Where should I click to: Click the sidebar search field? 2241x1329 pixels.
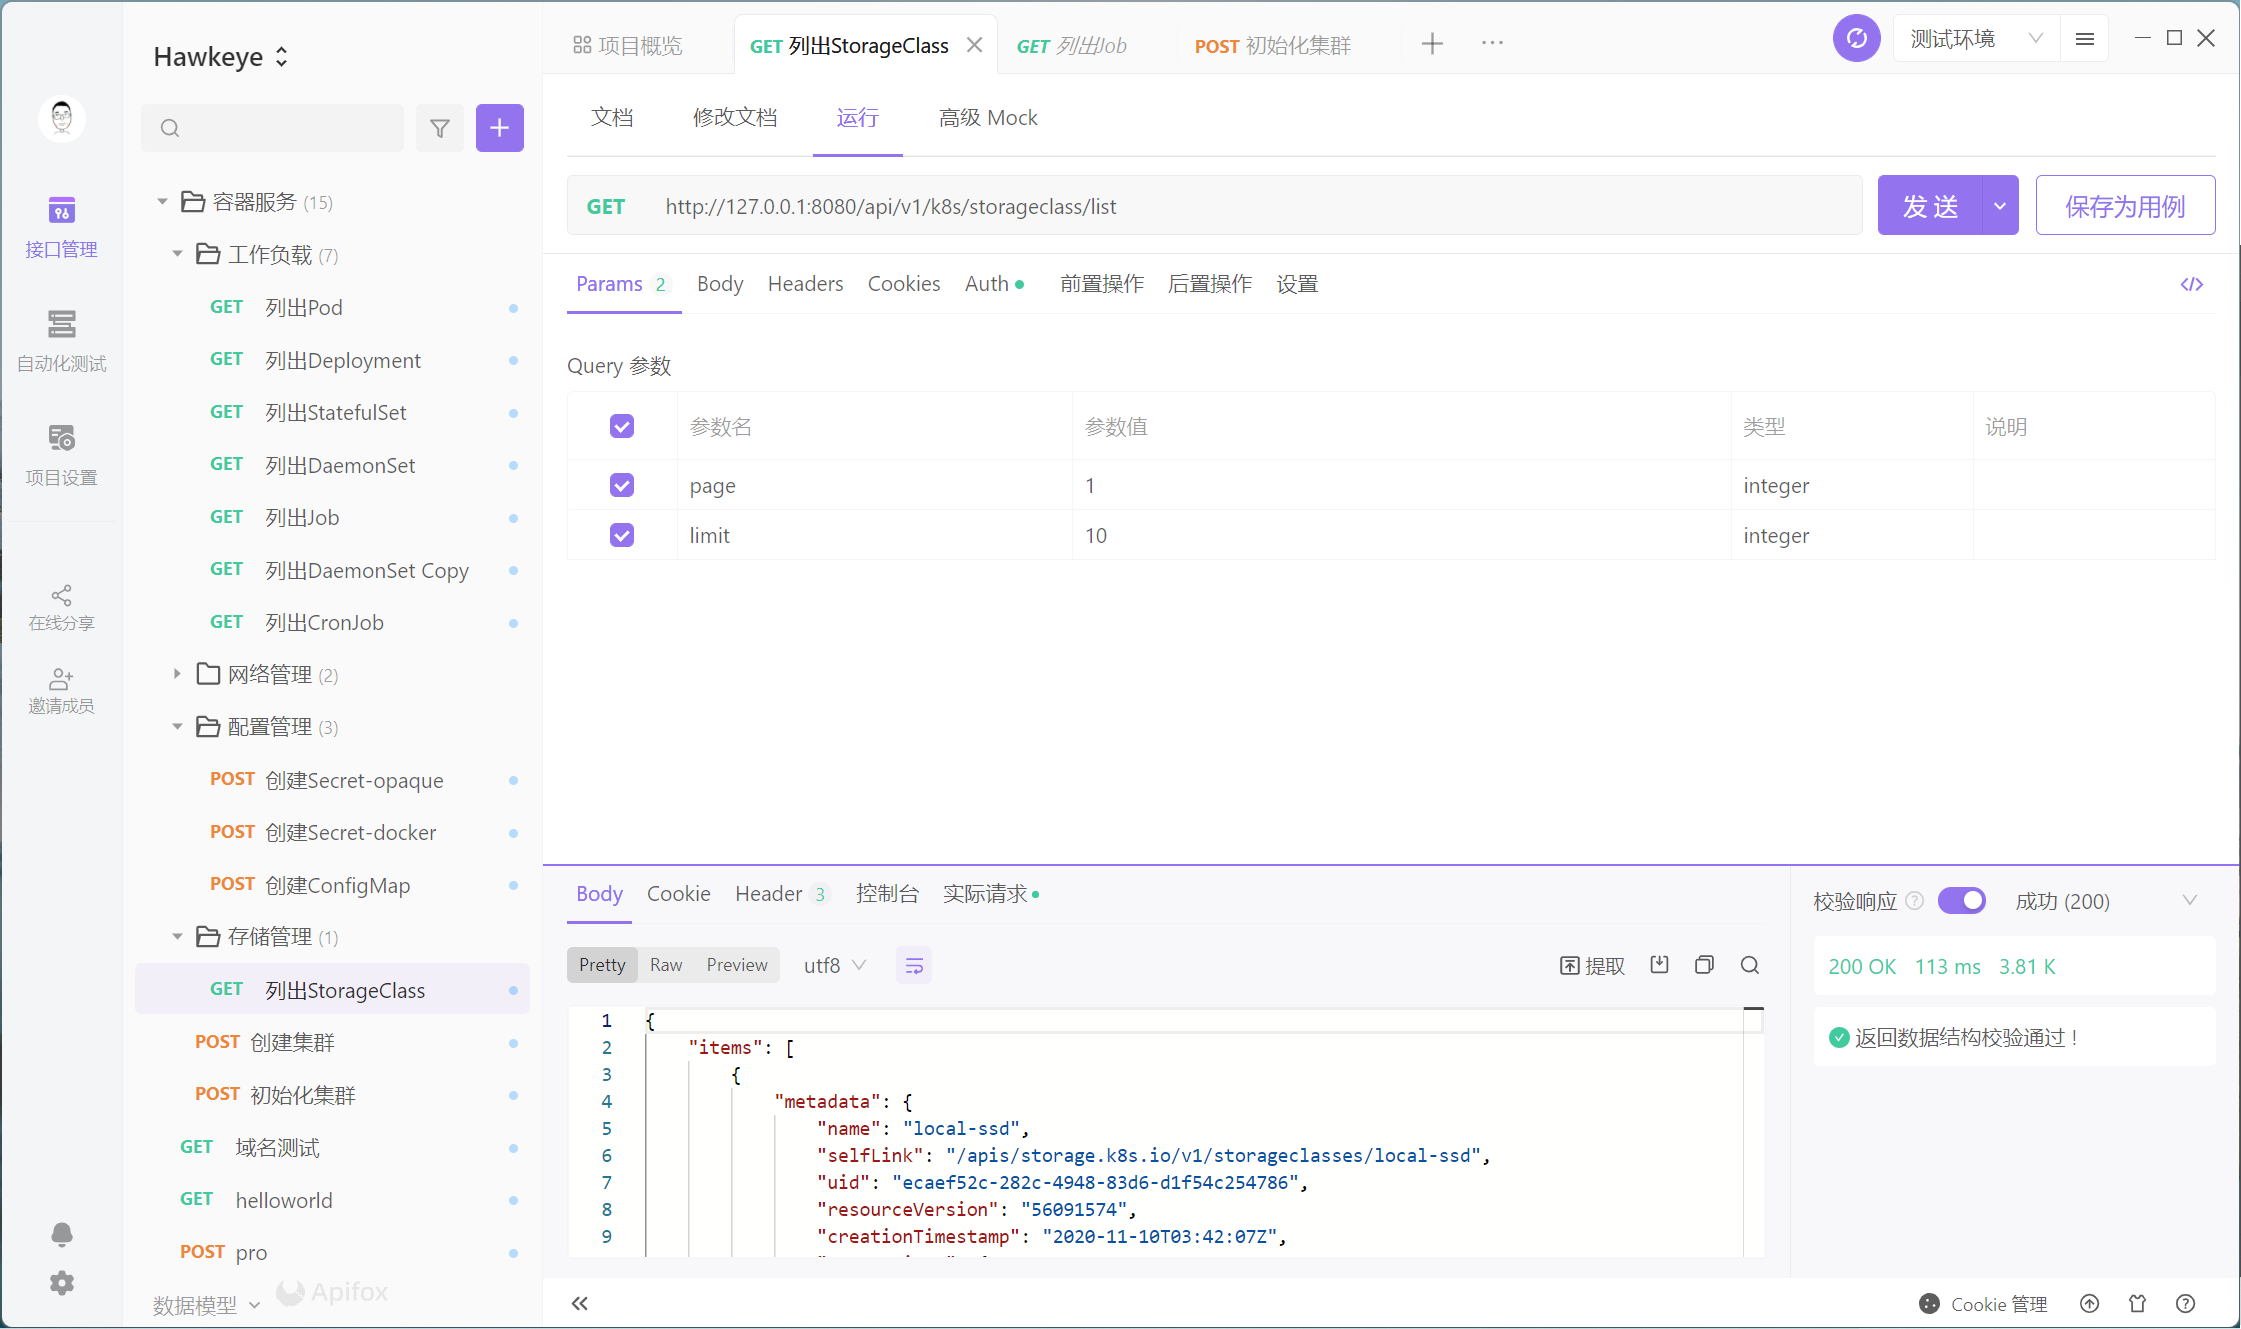click(x=272, y=128)
